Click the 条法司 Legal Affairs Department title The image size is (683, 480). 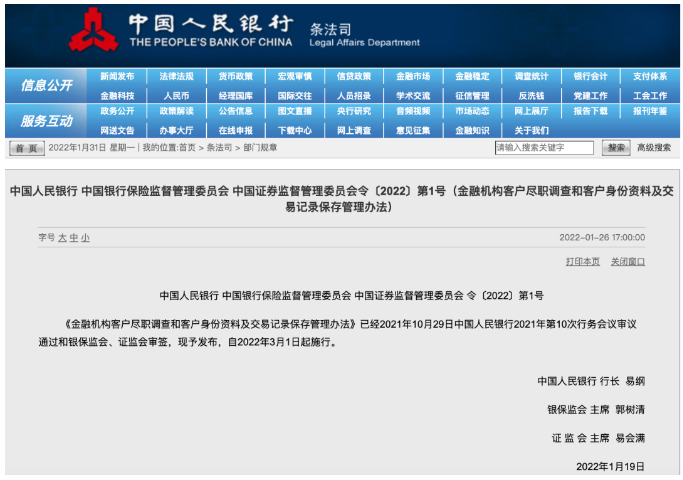(365, 35)
